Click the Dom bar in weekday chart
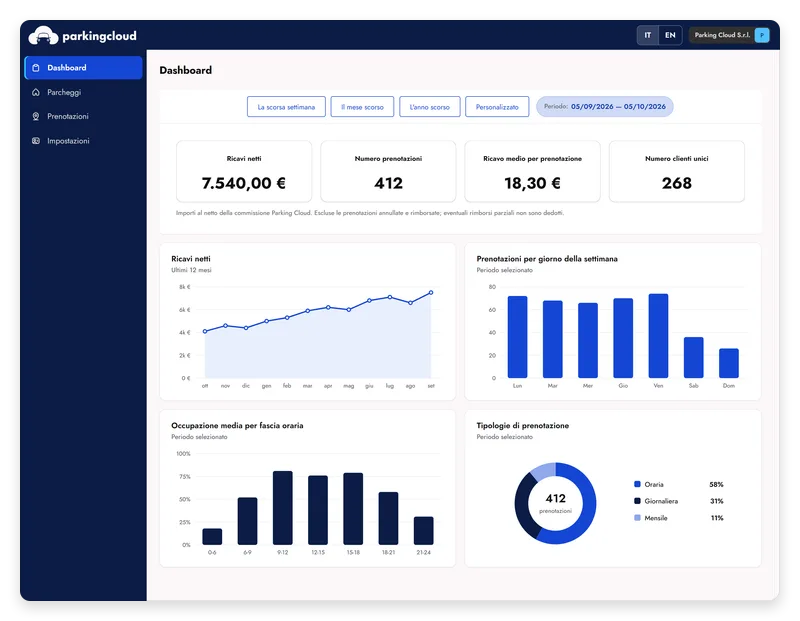The height and width of the screenshot is (621, 800). [729, 363]
